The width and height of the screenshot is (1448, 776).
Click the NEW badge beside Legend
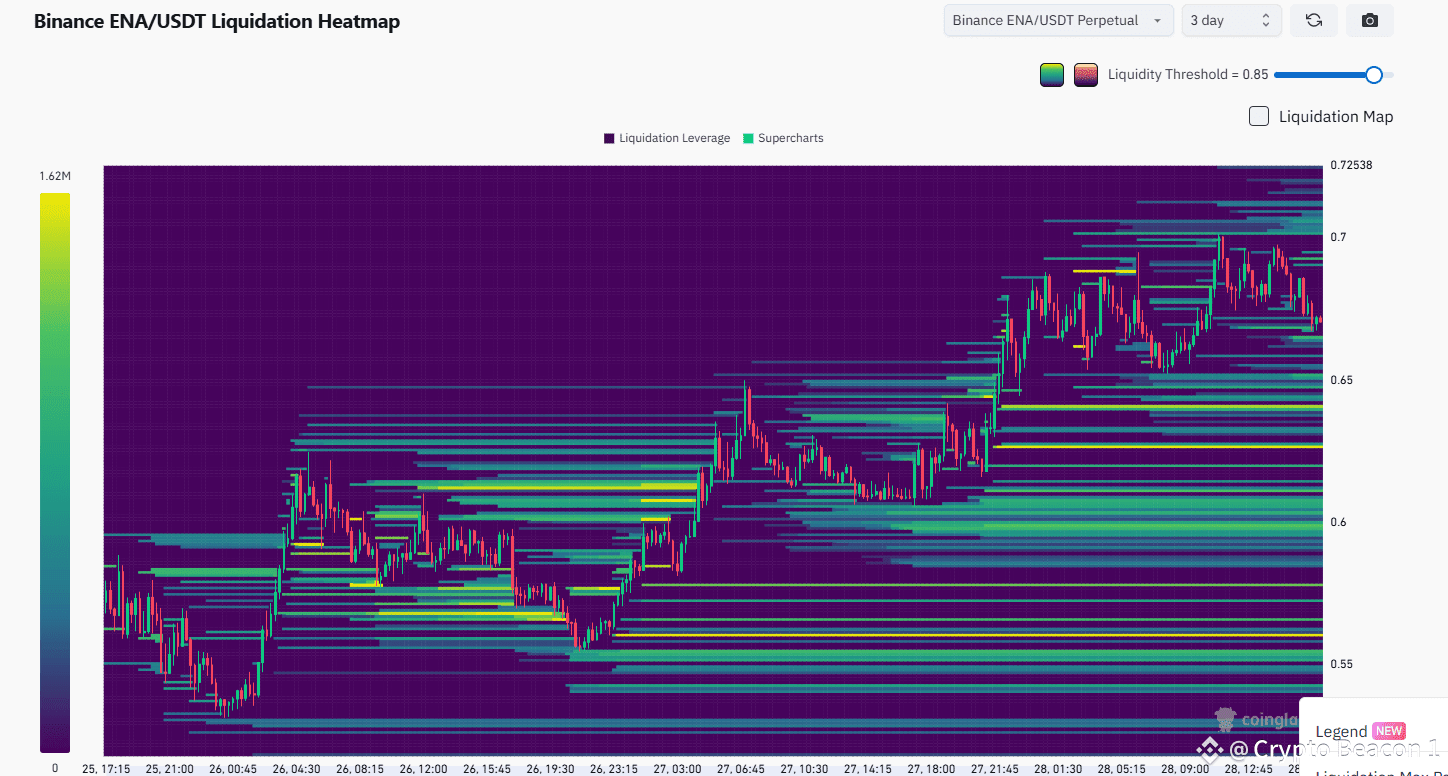click(1389, 731)
